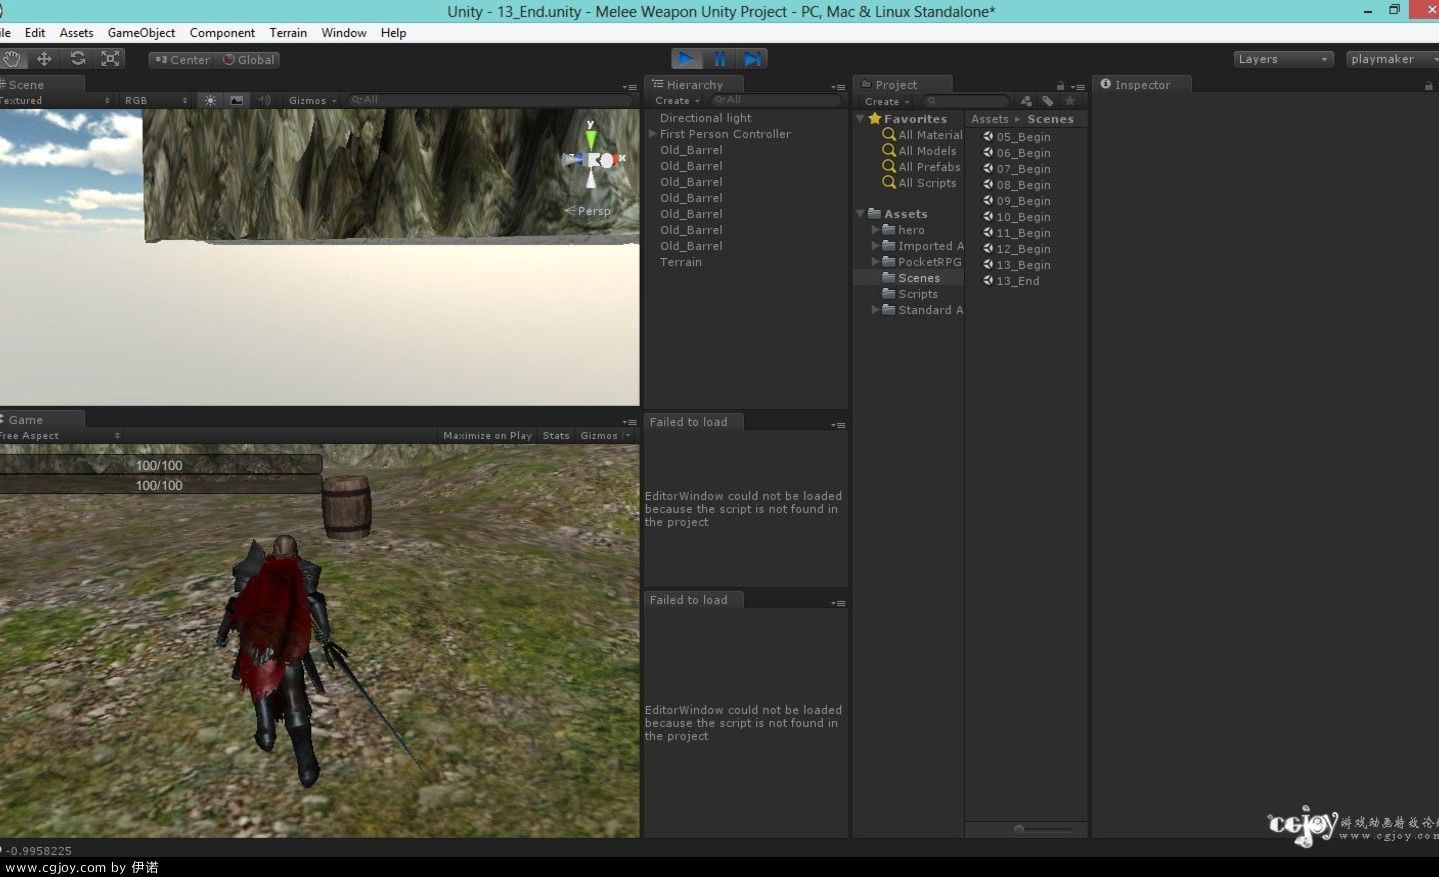Open the Textured draw mode dropdown

[x=55, y=101]
